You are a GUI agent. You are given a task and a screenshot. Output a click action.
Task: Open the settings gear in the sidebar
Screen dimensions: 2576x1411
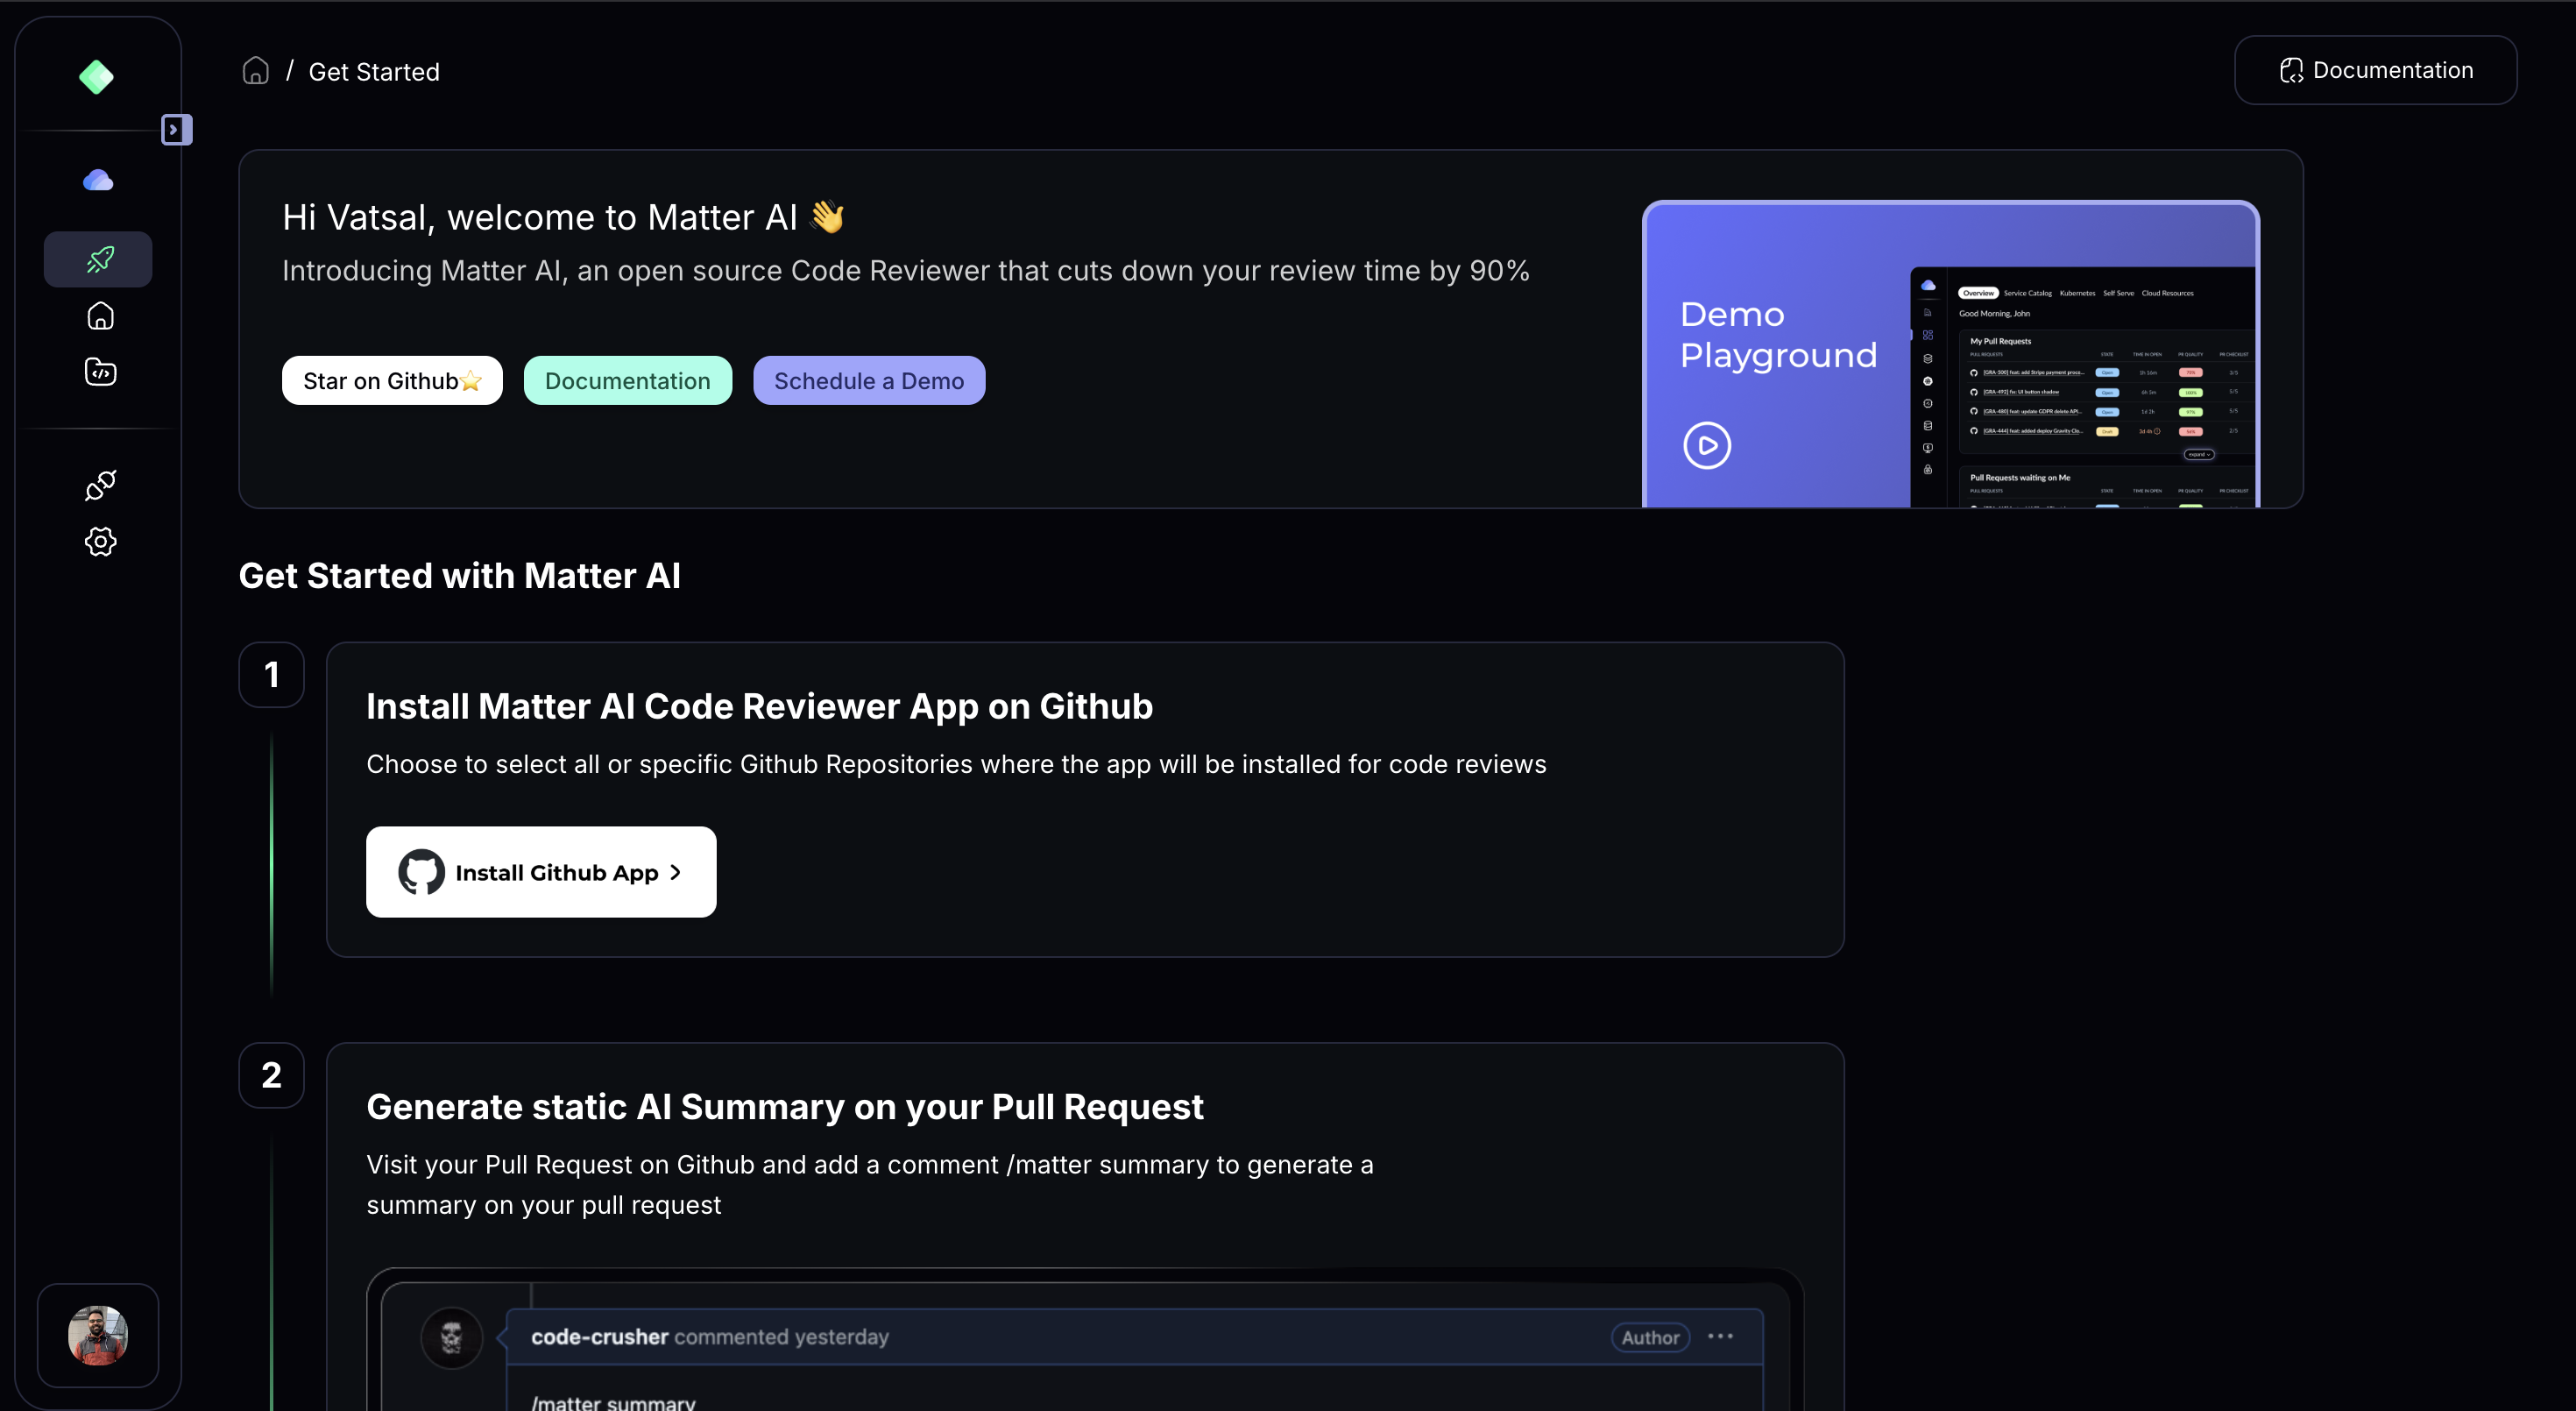pyautogui.click(x=100, y=541)
